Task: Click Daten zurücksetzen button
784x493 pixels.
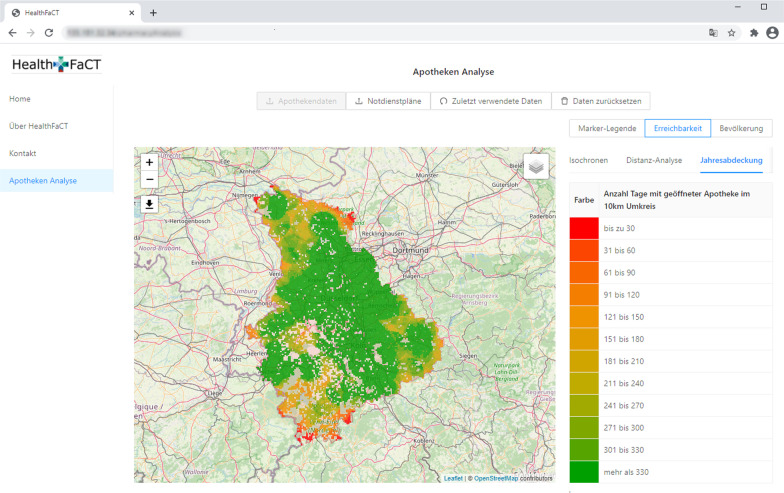Action: coord(601,101)
